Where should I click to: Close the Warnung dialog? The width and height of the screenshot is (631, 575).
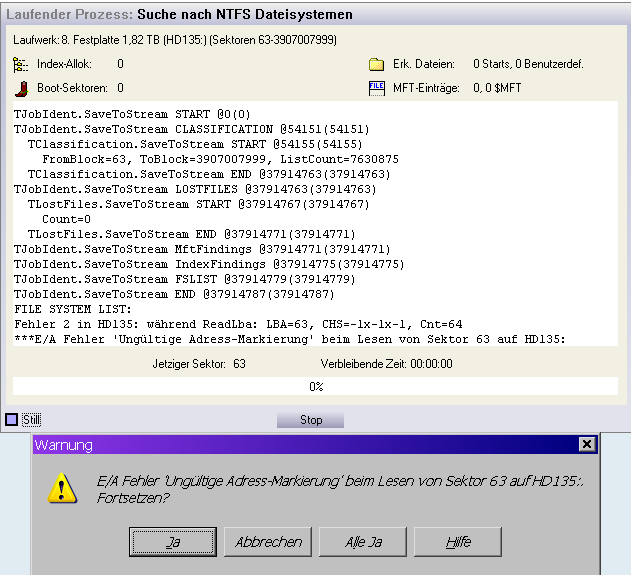pyautogui.click(x=587, y=444)
